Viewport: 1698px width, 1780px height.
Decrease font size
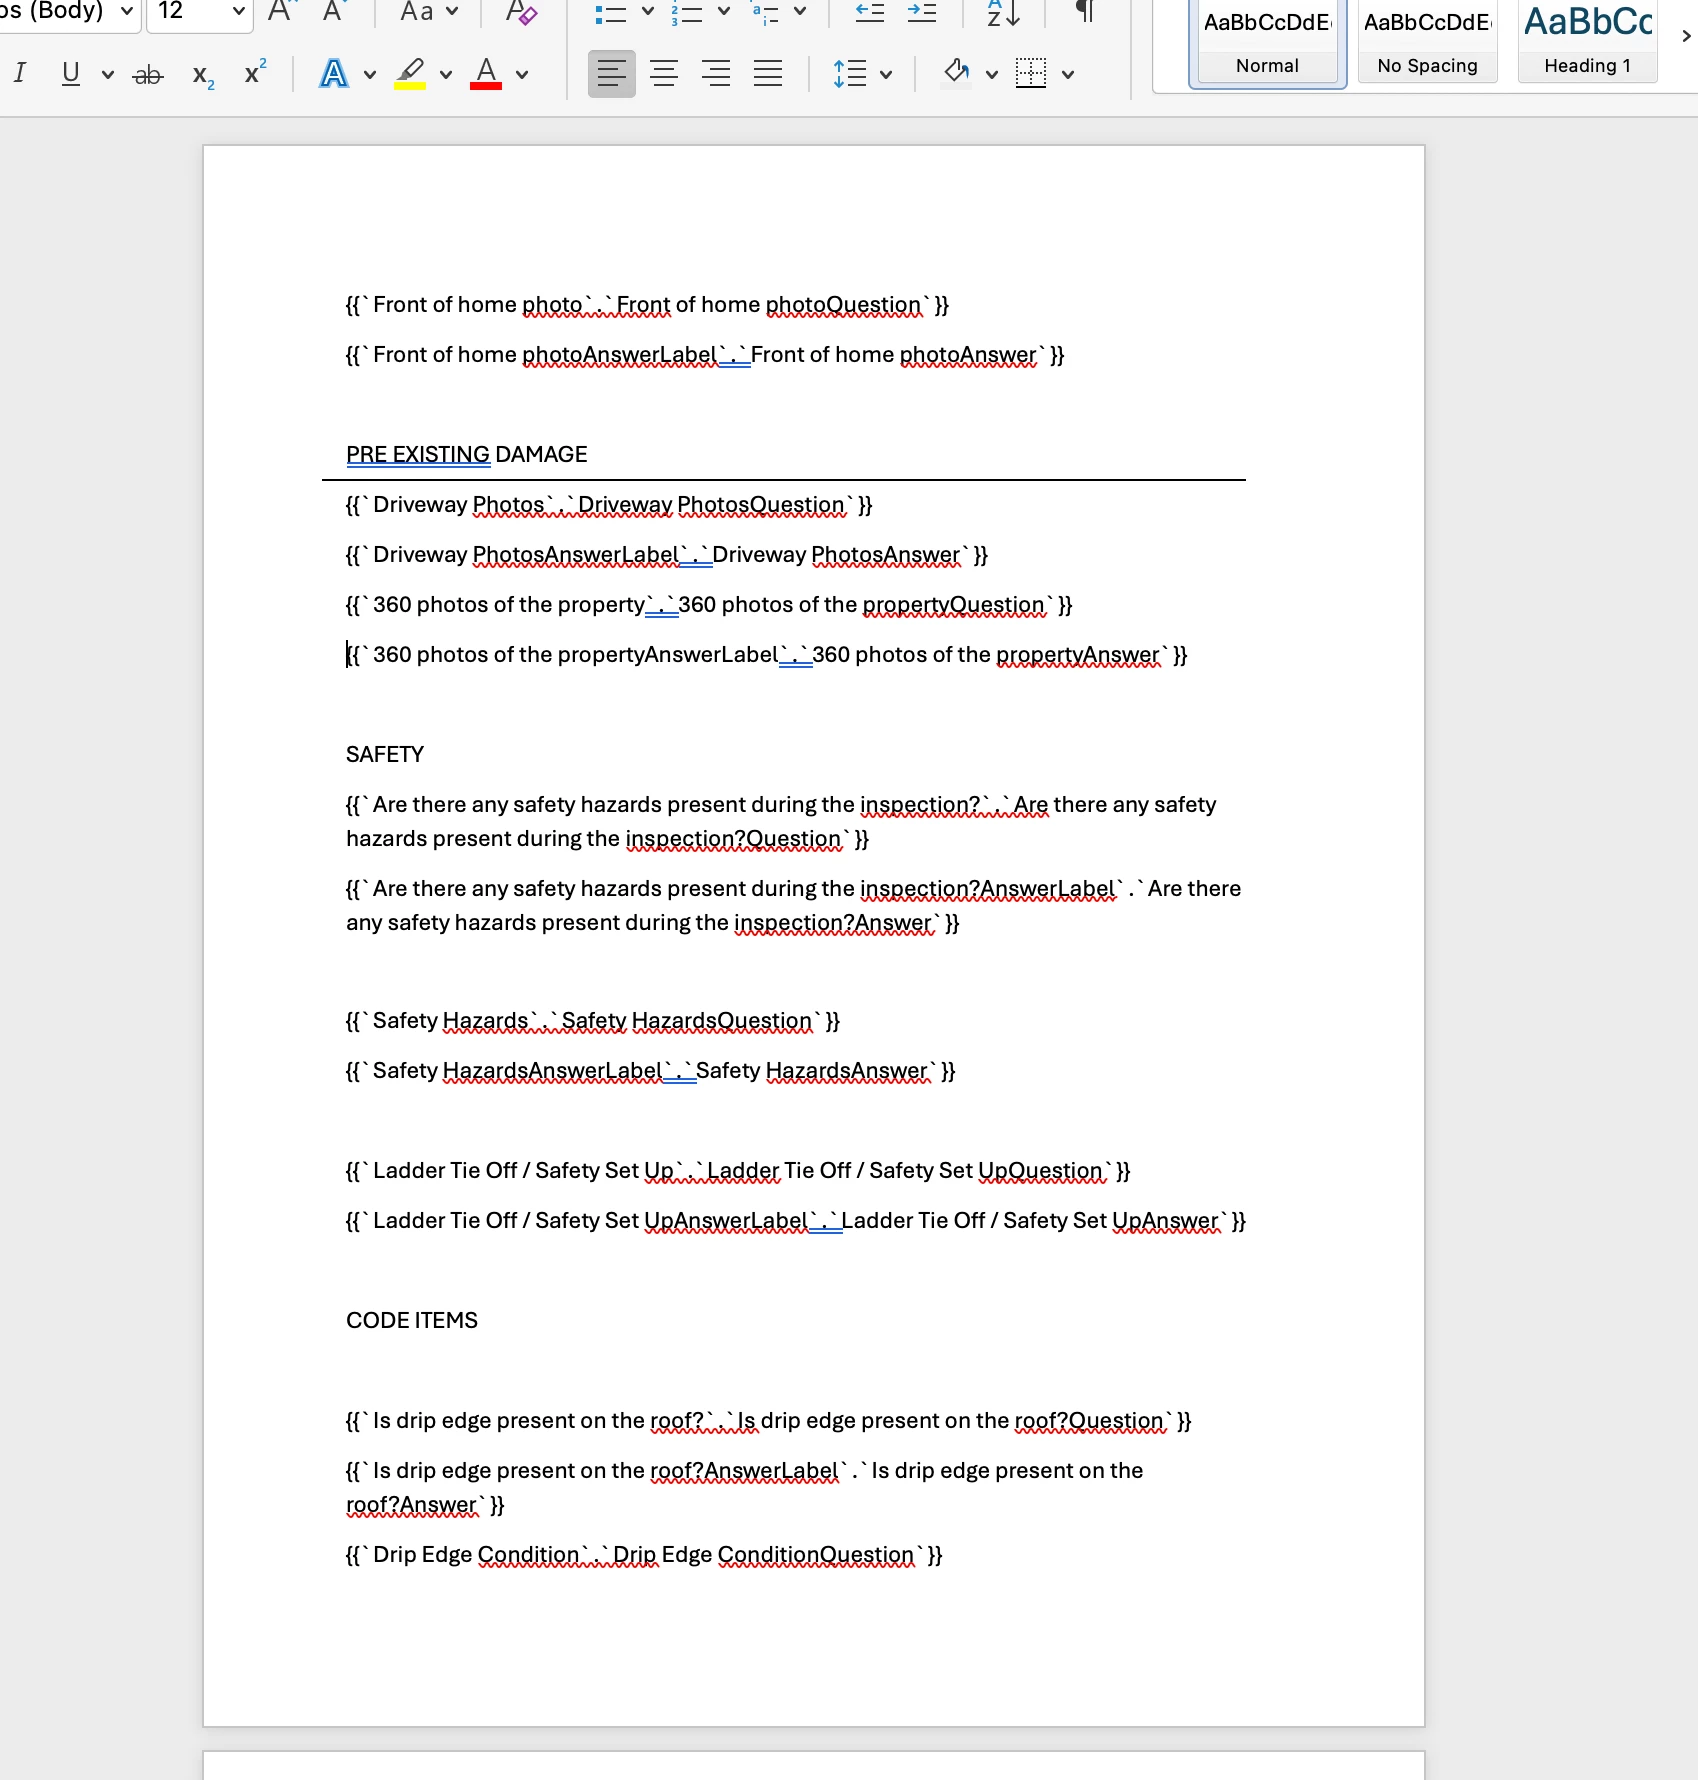point(333,12)
